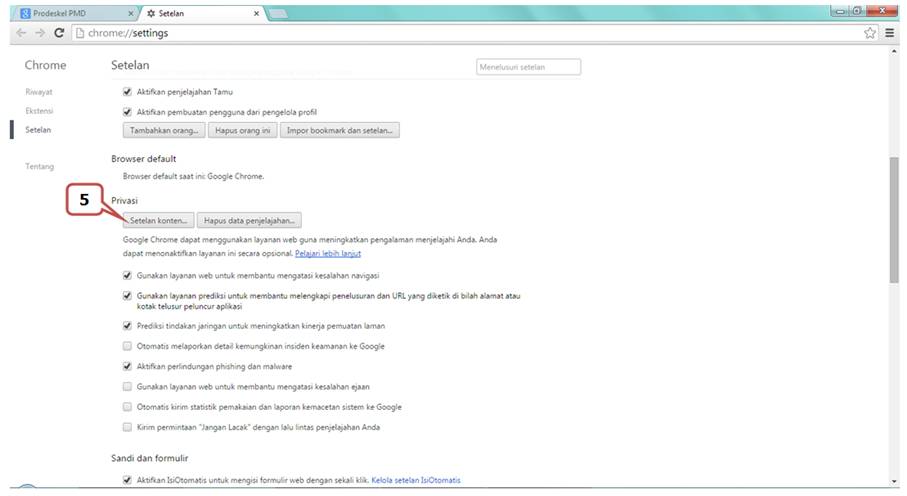Select Setelan in the sidebar
The image size is (907, 496).
click(x=38, y=130)
